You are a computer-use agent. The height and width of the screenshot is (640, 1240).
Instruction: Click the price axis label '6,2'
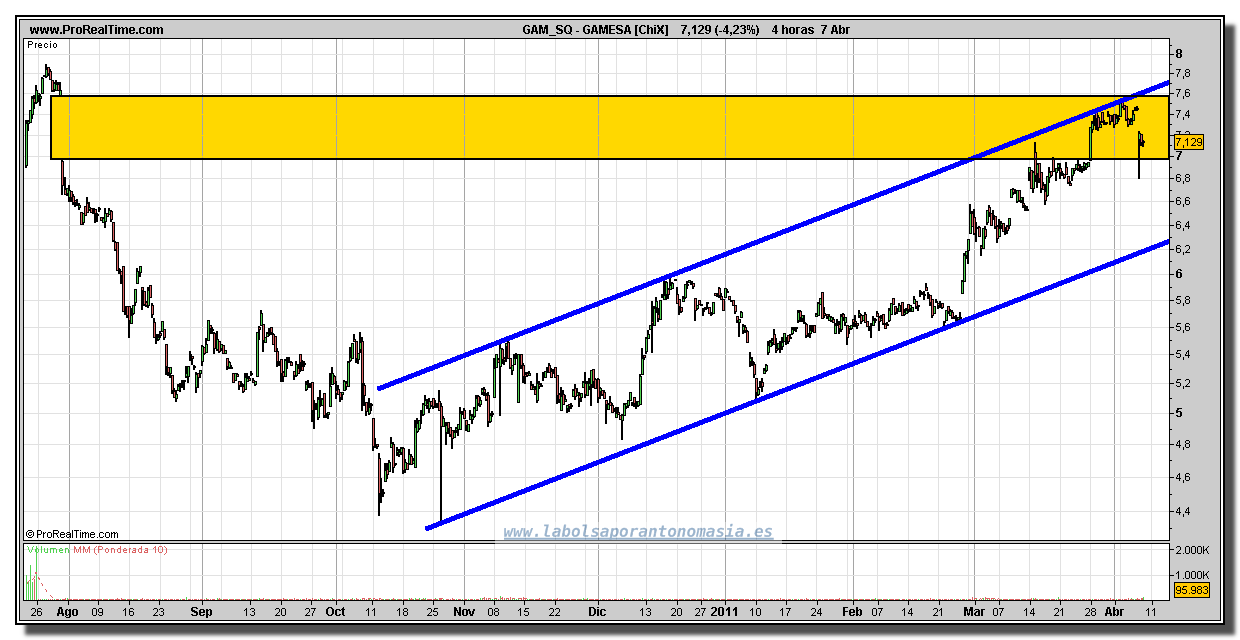tap(1183, 248)
